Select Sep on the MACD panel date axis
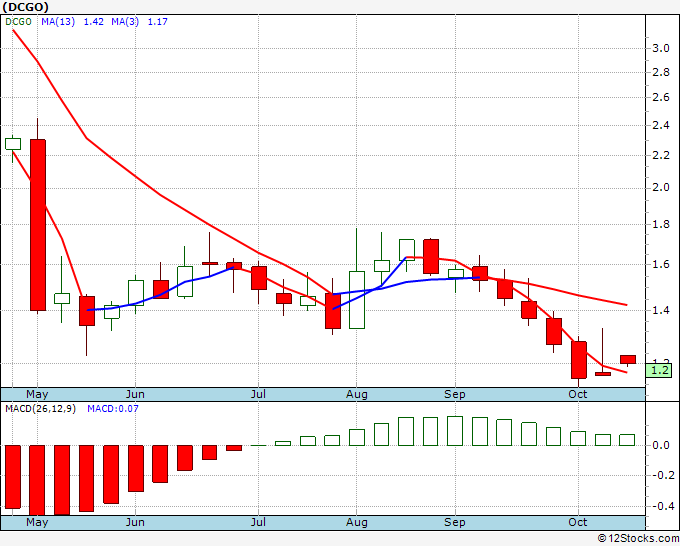680x546 pixels. point(454,522)
